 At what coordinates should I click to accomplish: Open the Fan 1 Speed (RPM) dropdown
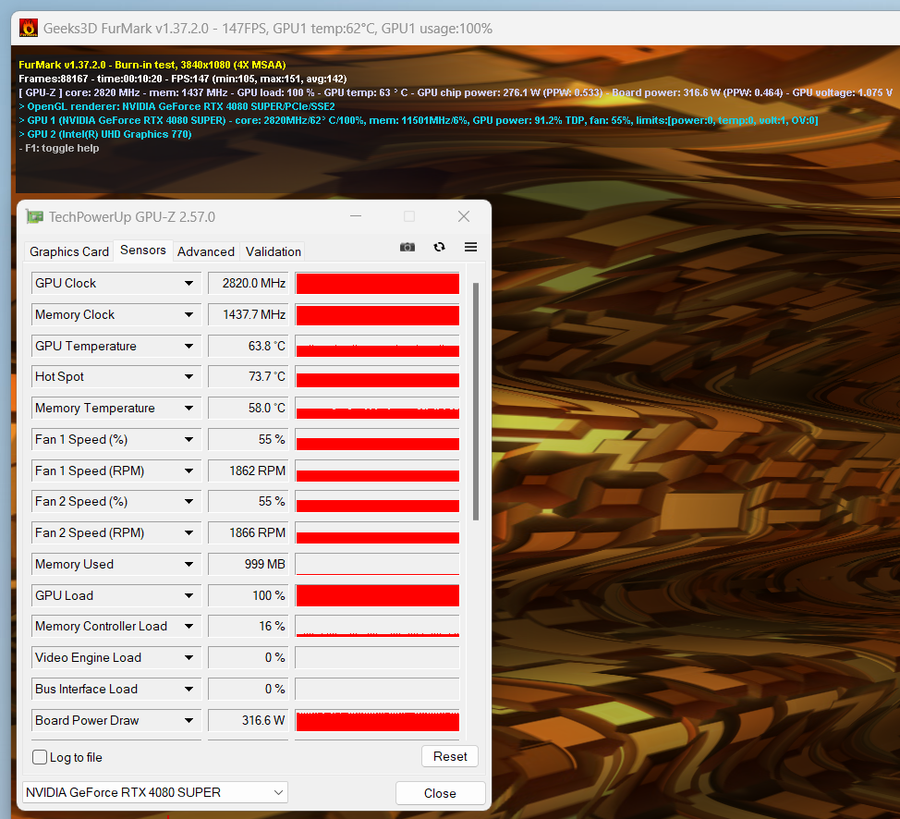click(x=188, y=471)
